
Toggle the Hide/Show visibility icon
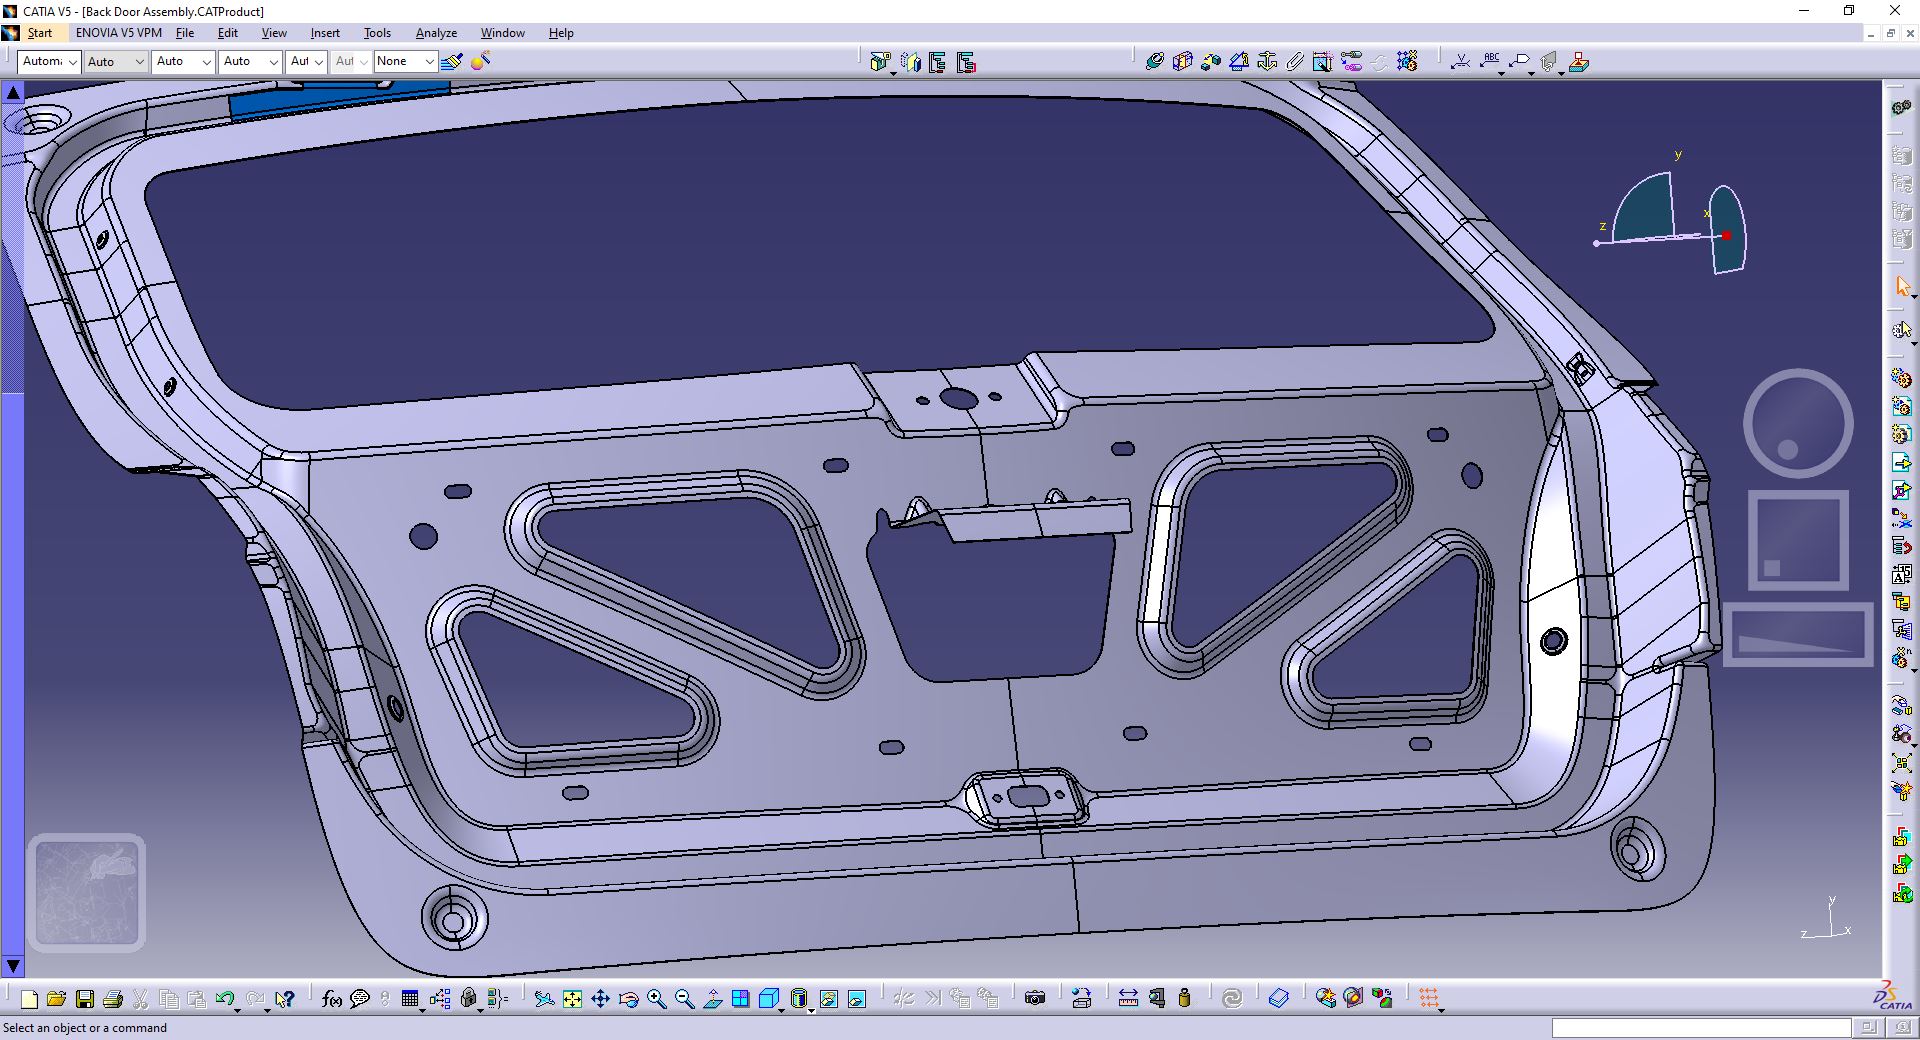pos(829,998)
